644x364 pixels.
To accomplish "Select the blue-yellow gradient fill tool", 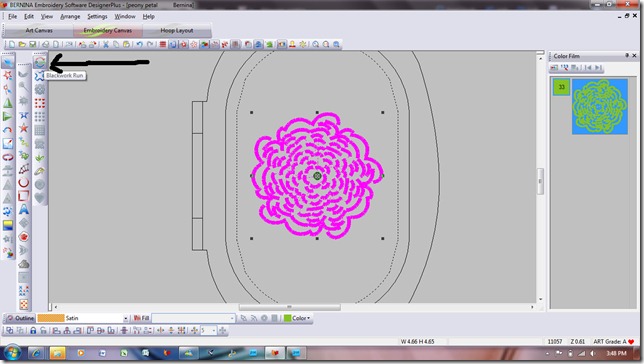I will [x=7, y=225].
